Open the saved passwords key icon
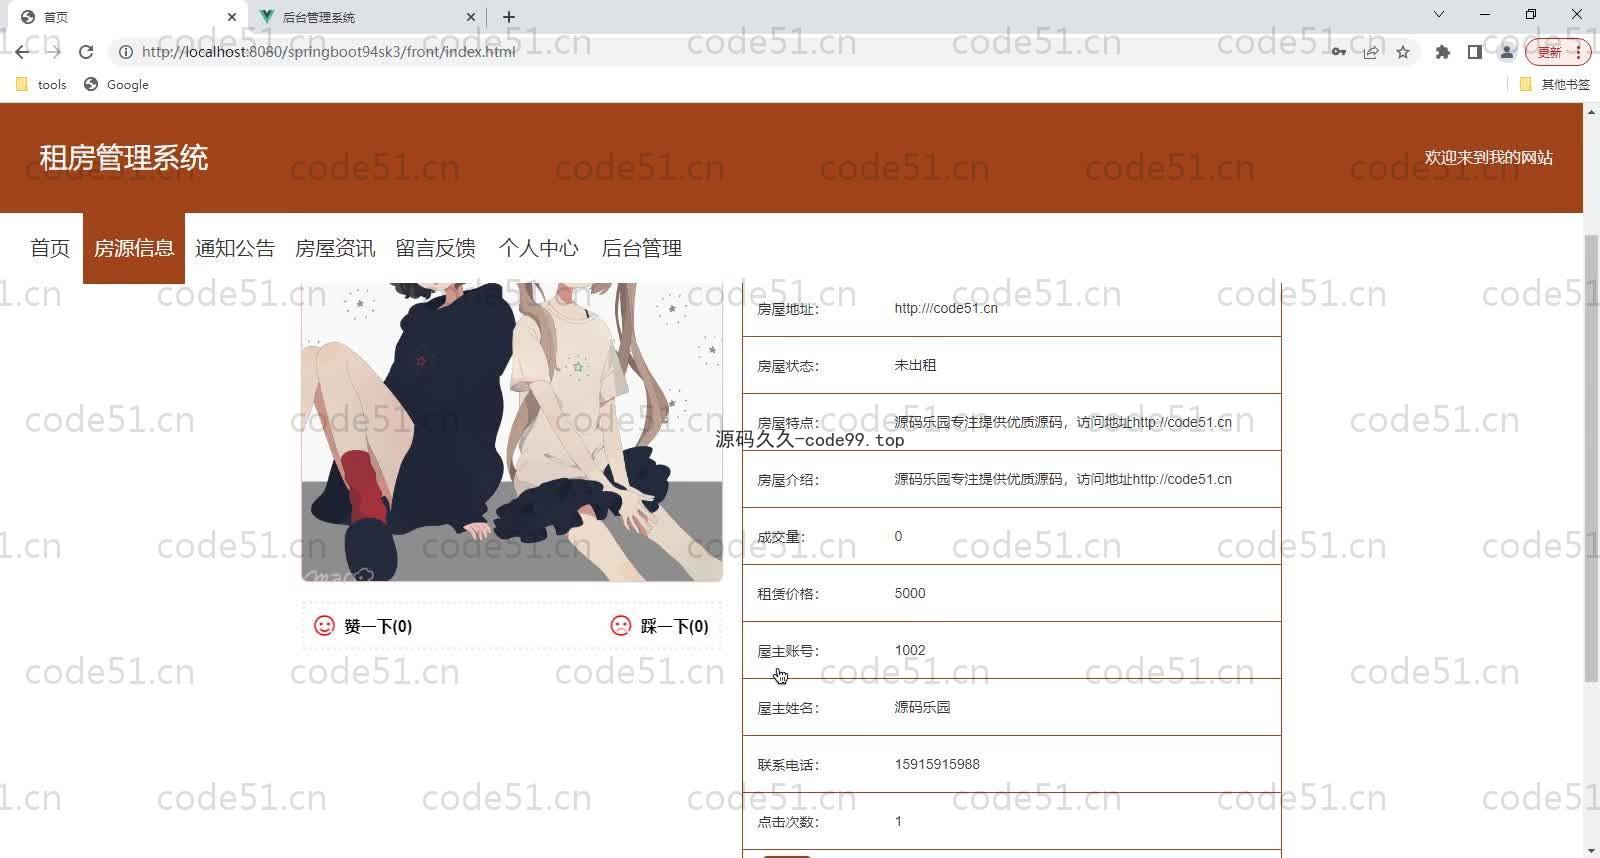Screen dimensions: 1600x858 (1338, 52)
